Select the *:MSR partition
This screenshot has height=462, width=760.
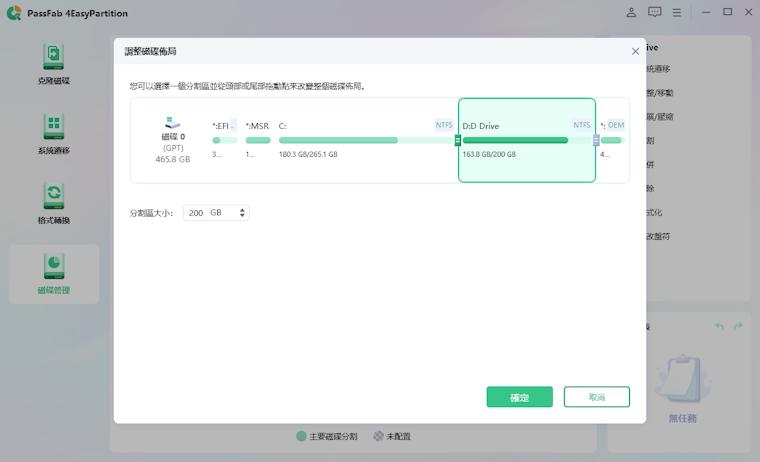coord(257,140)
